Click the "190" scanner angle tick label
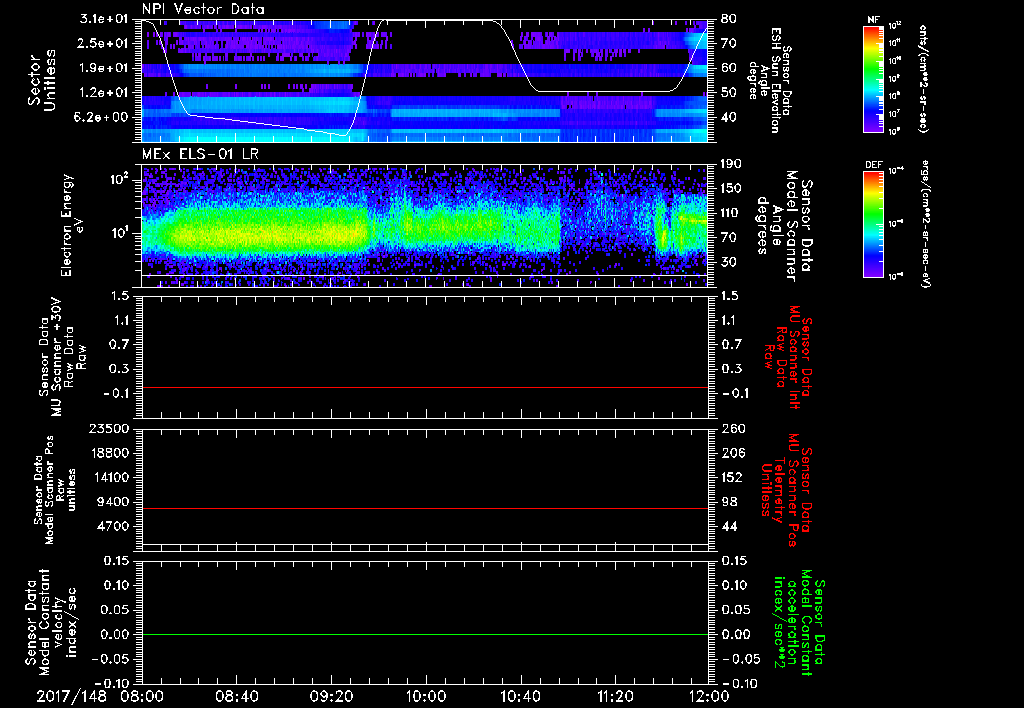Screen dimensions: 1024x708 click(731, 164)
